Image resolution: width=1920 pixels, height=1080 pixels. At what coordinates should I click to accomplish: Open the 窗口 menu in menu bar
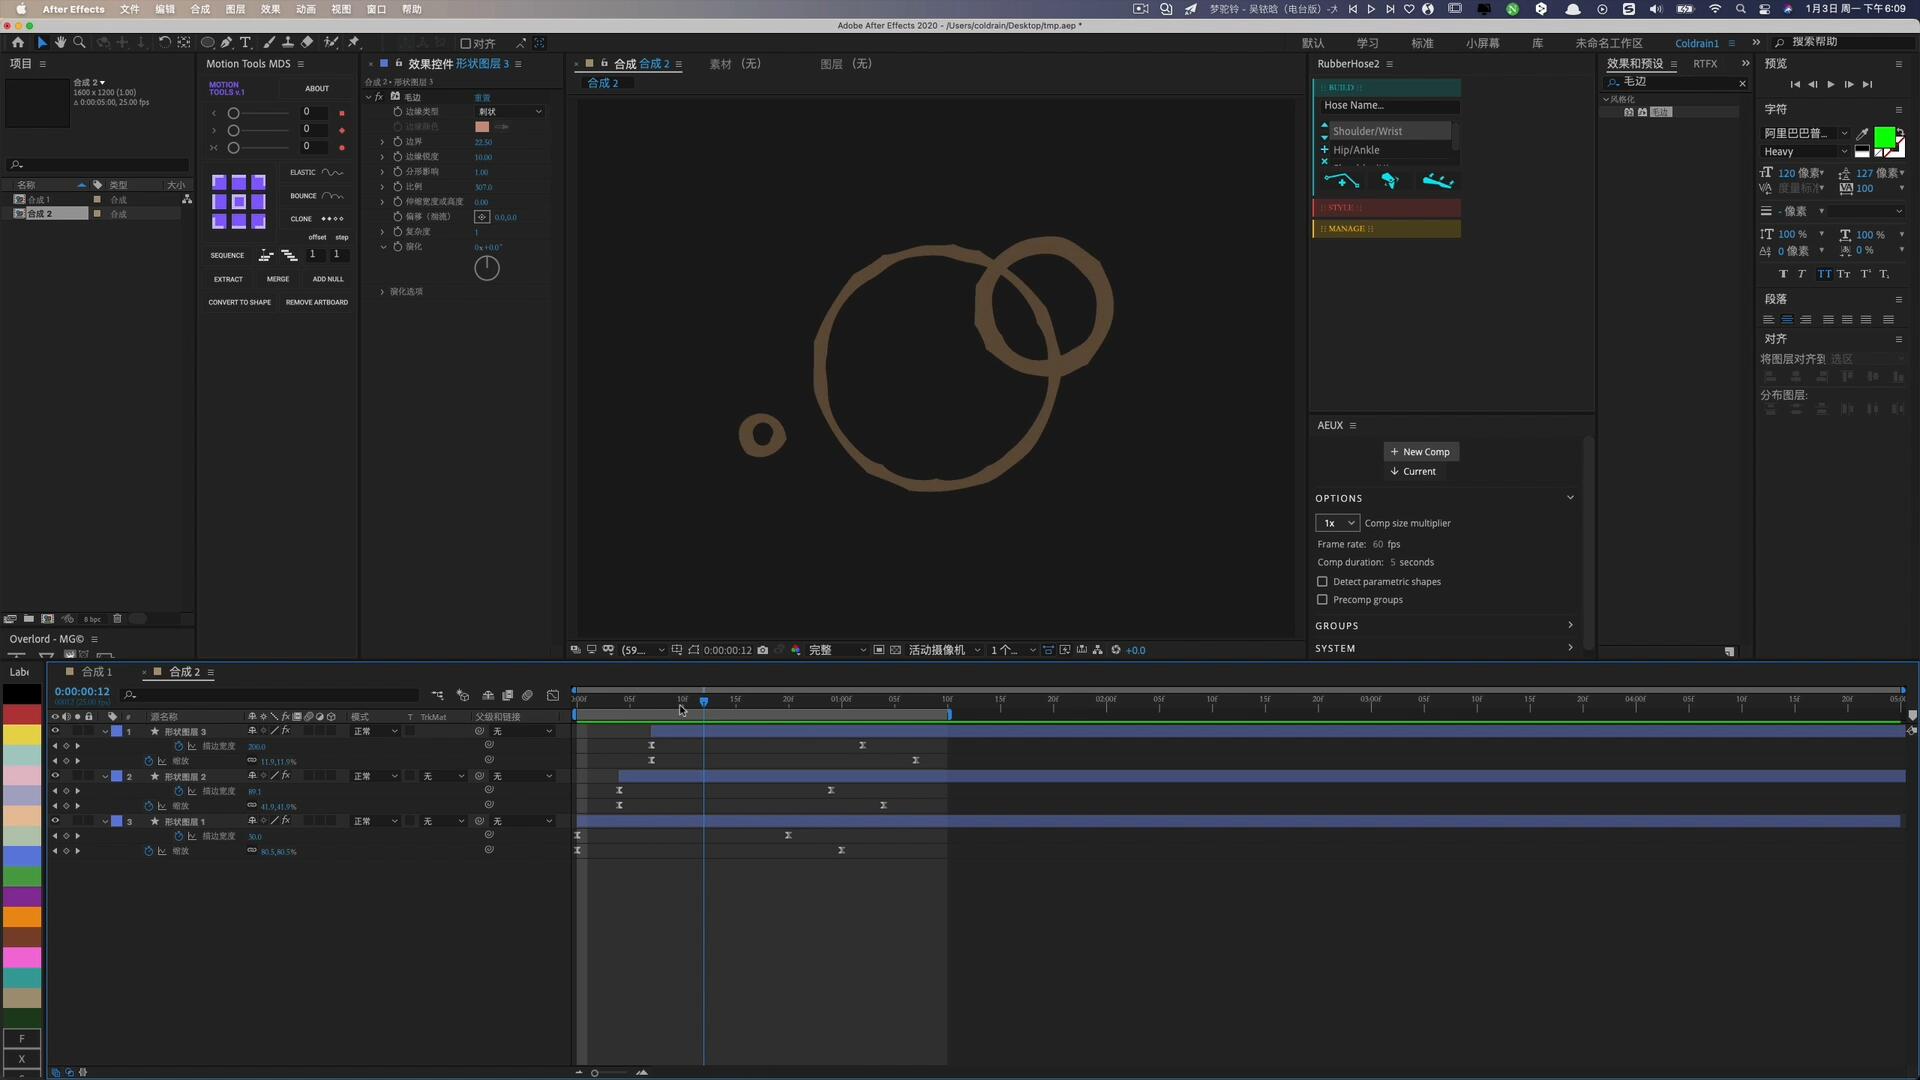pyautogui.click(x=376, y=9)
